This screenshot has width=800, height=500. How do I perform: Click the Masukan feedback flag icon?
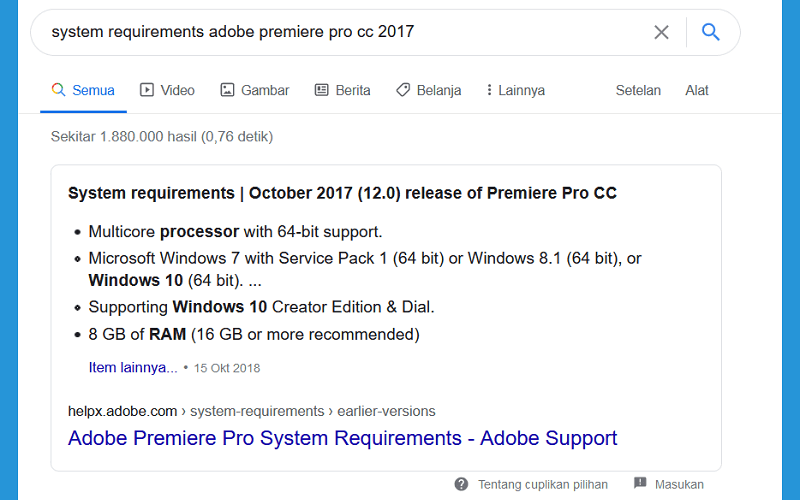coord(640,483)
